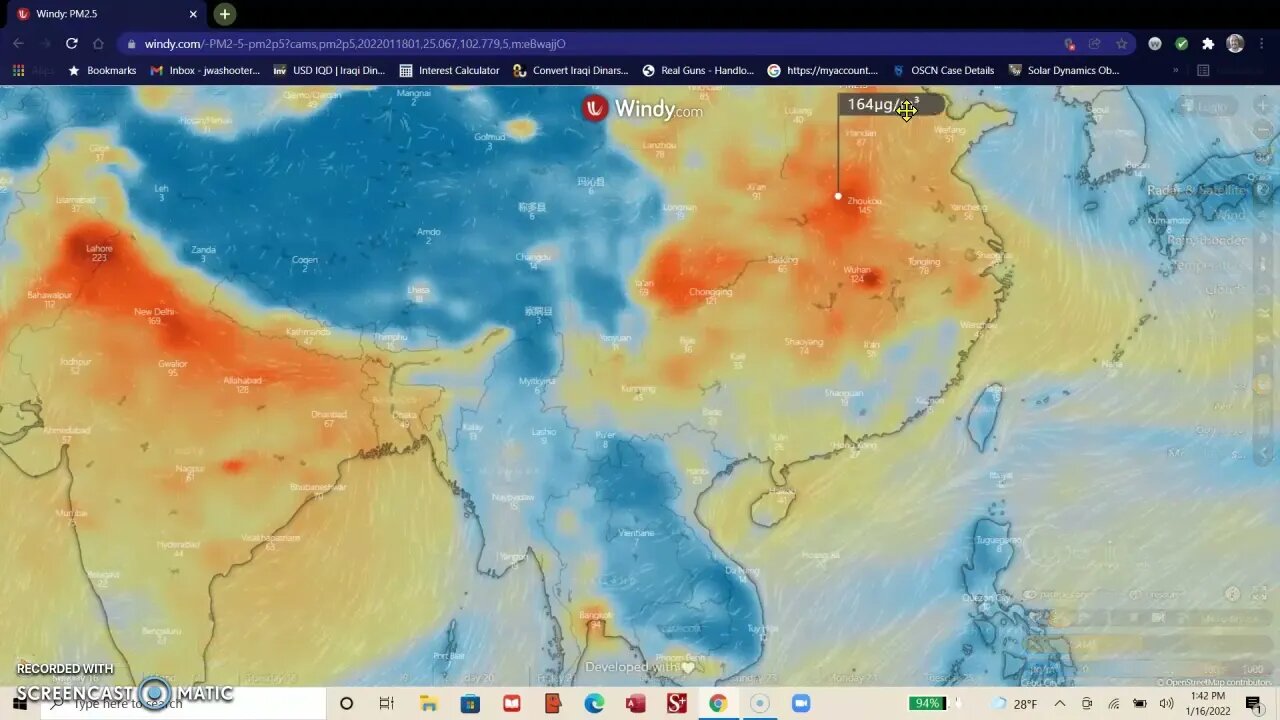This screenshot has height=720, width=1280.
Task: Select the Rain, thunder layer
Action: [x=1208, y=241]
